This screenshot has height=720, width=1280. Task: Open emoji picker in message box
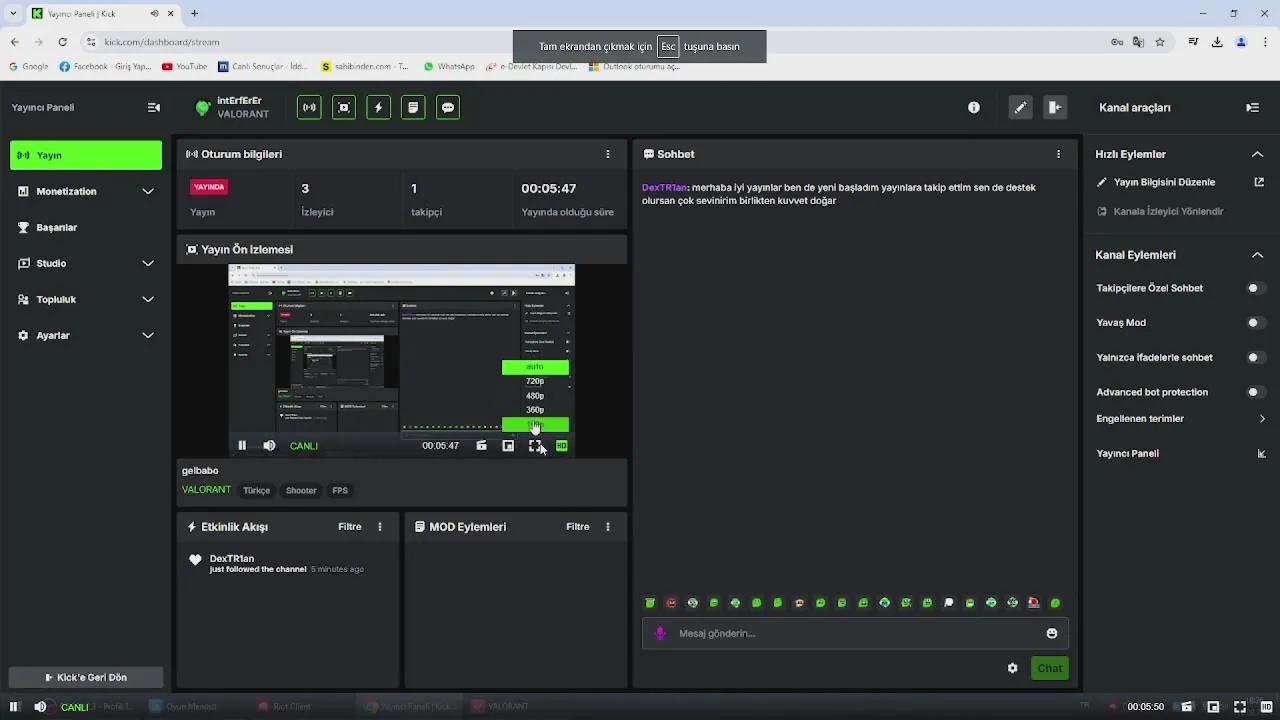click(x=1051, y=633)
